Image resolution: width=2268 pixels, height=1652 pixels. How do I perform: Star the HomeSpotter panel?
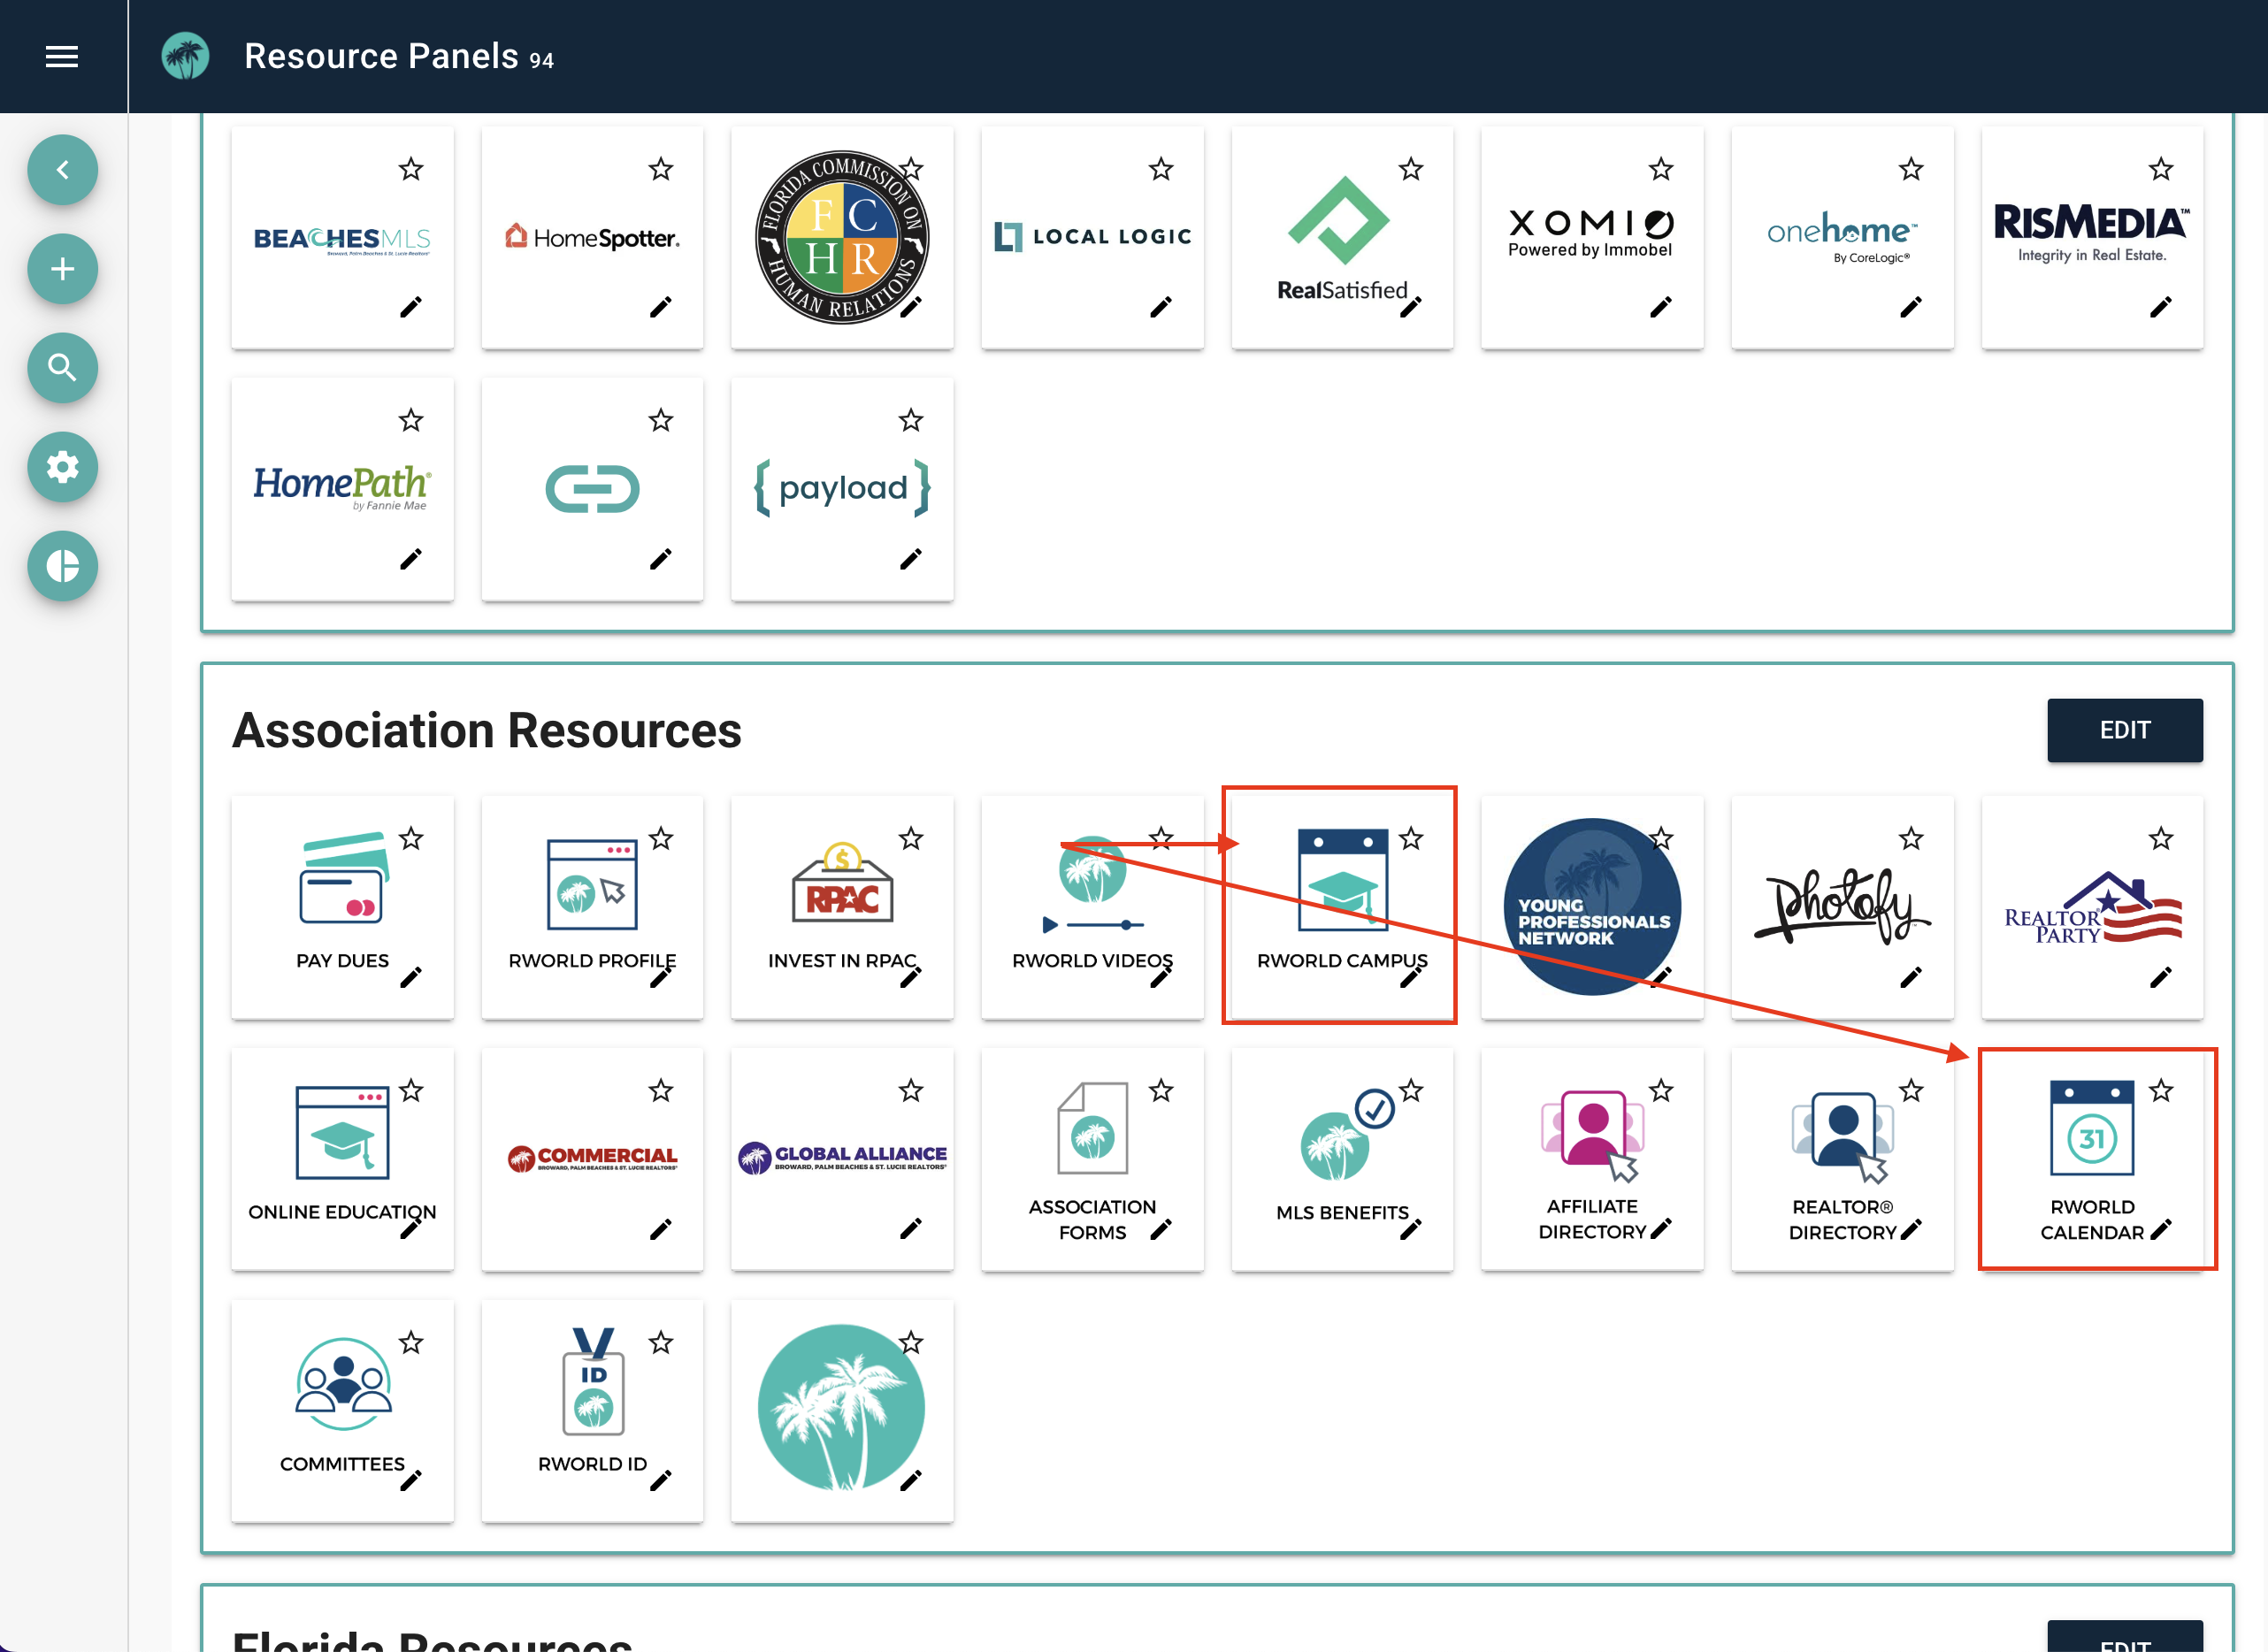pyautogui.click(x=661, y=169)
